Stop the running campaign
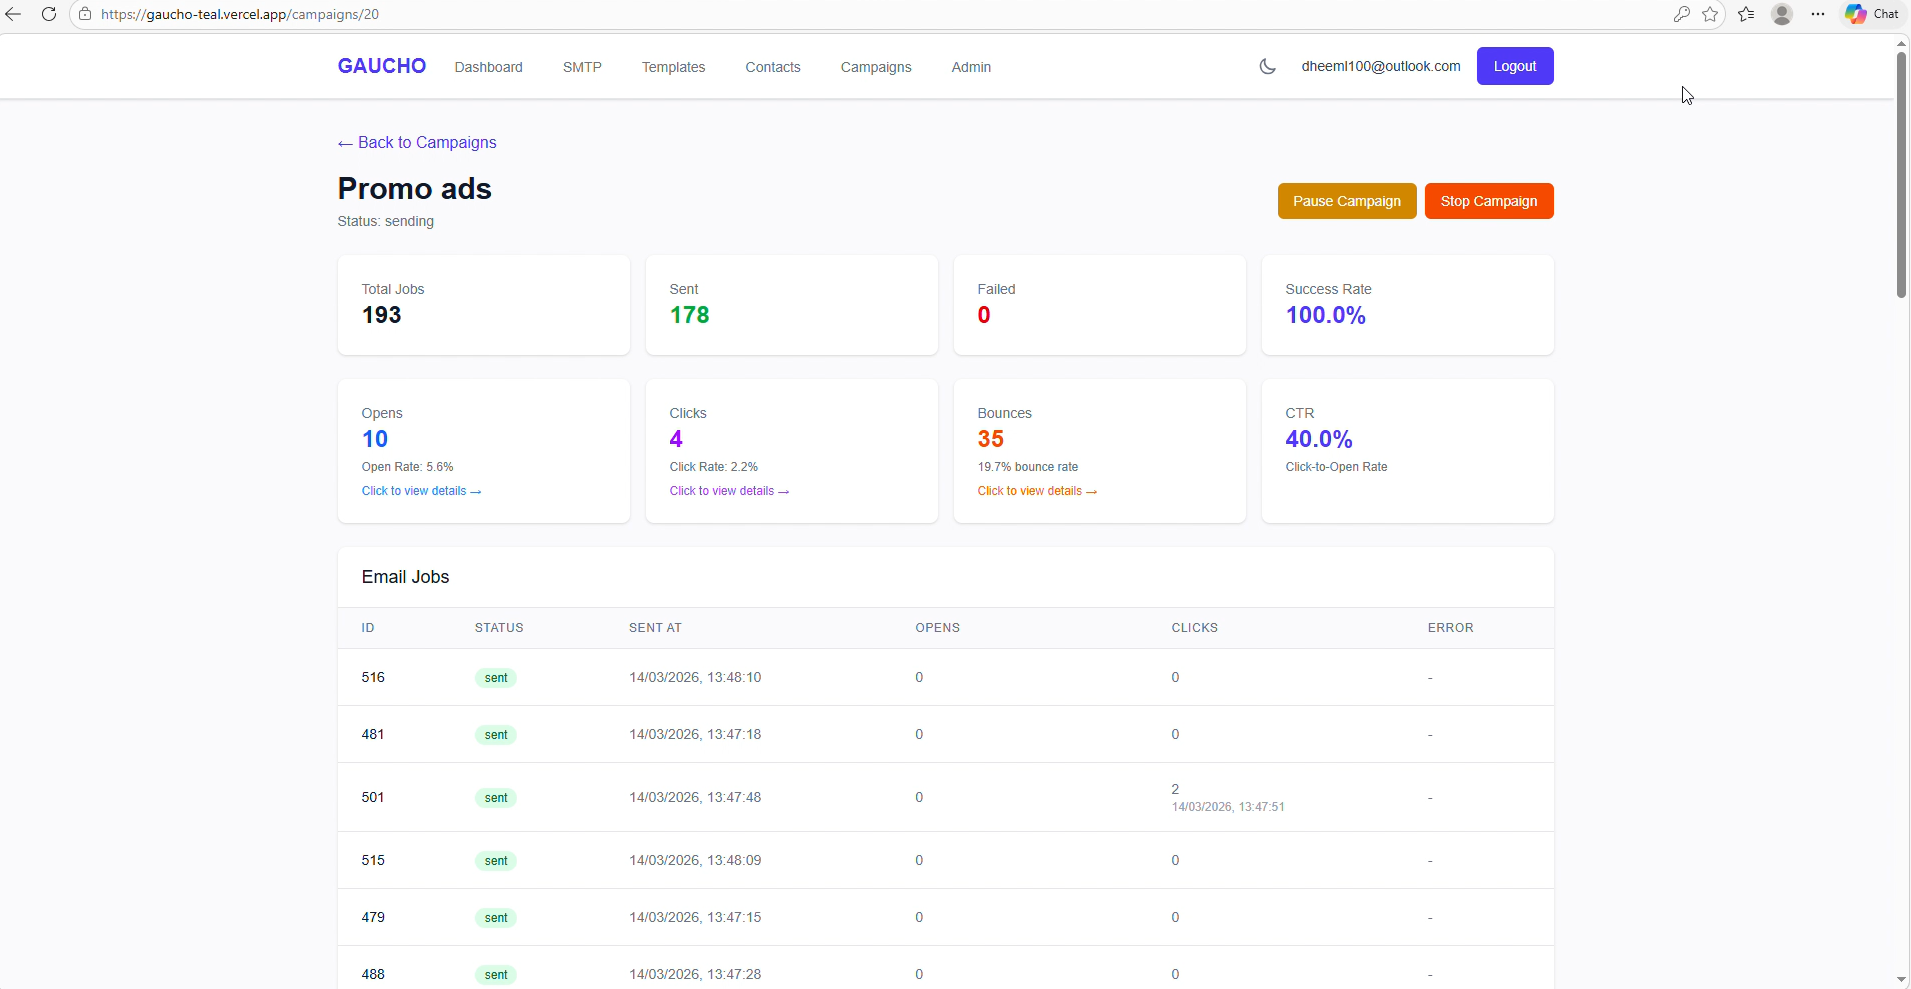Image resolution: width=1911 pixels, height=989 pixels. pyautogui.click(x=1488, y=201)
